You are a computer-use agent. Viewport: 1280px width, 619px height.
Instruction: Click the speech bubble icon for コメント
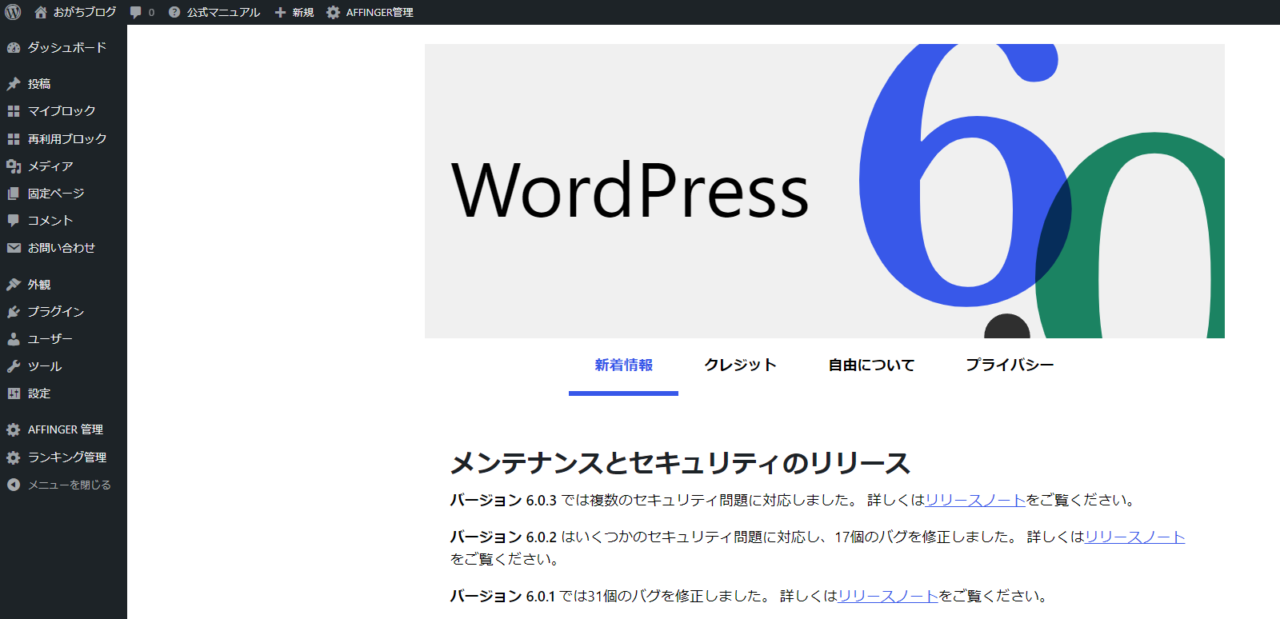pos(14,220)
